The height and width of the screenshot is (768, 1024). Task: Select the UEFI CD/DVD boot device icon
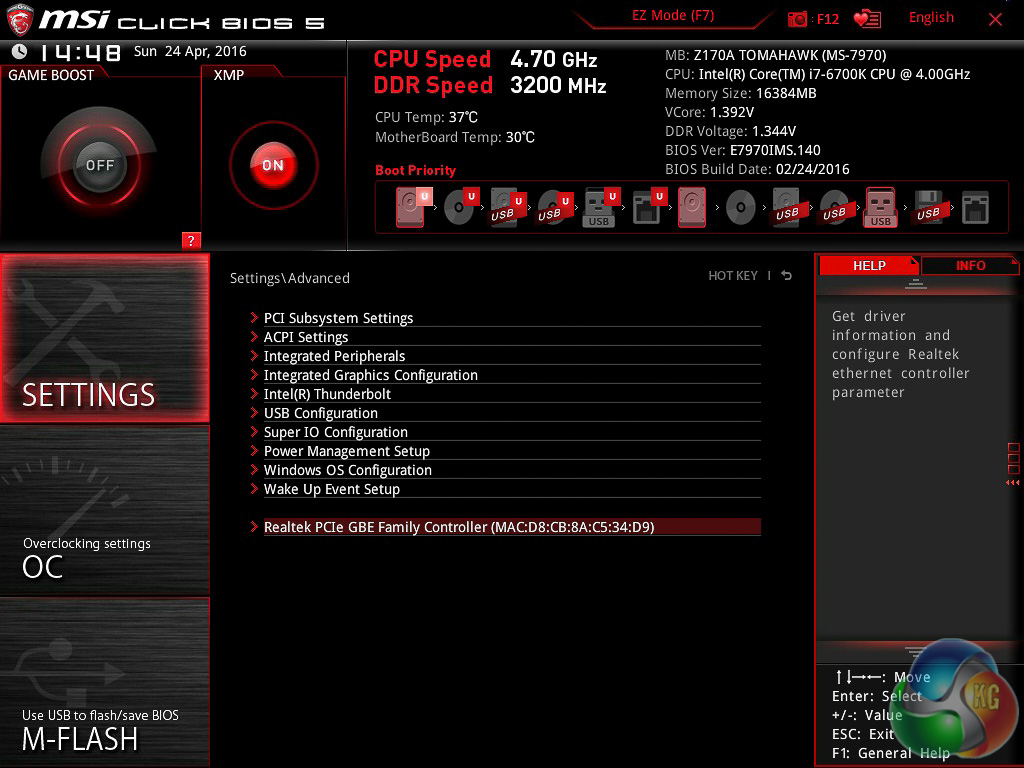461,207
